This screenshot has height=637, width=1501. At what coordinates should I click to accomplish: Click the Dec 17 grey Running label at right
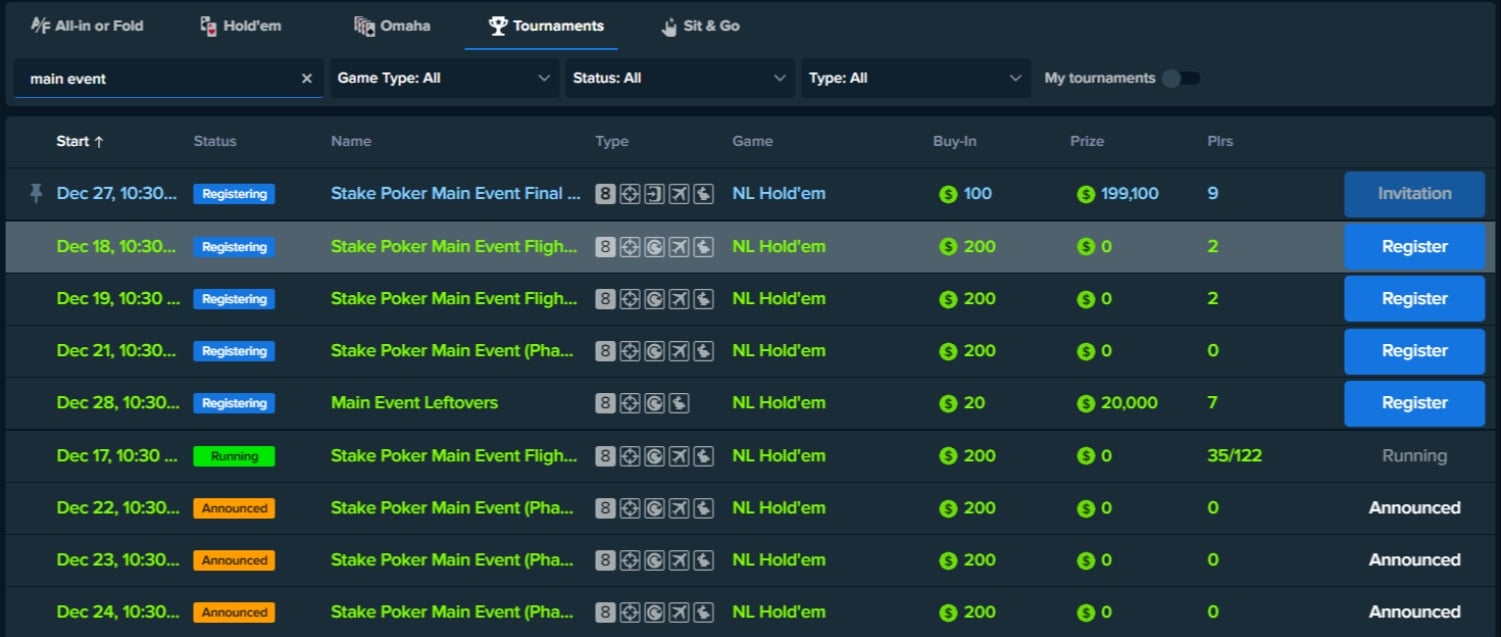(x=1414, y=456)
